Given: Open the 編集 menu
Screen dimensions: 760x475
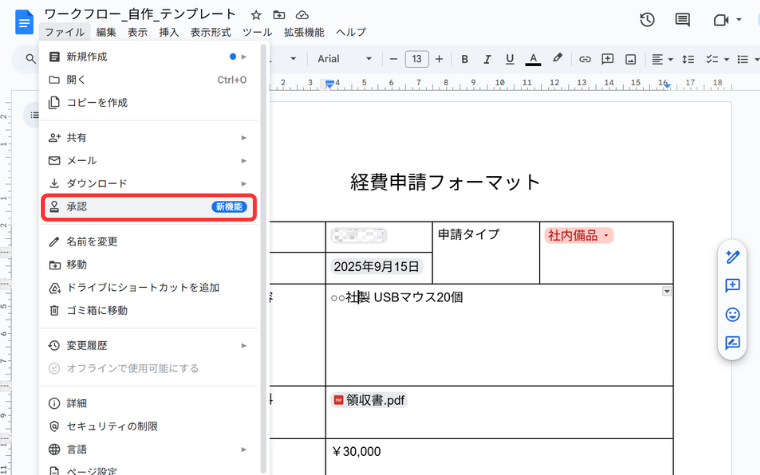Looking at the screenshot, I should point(106,32).
